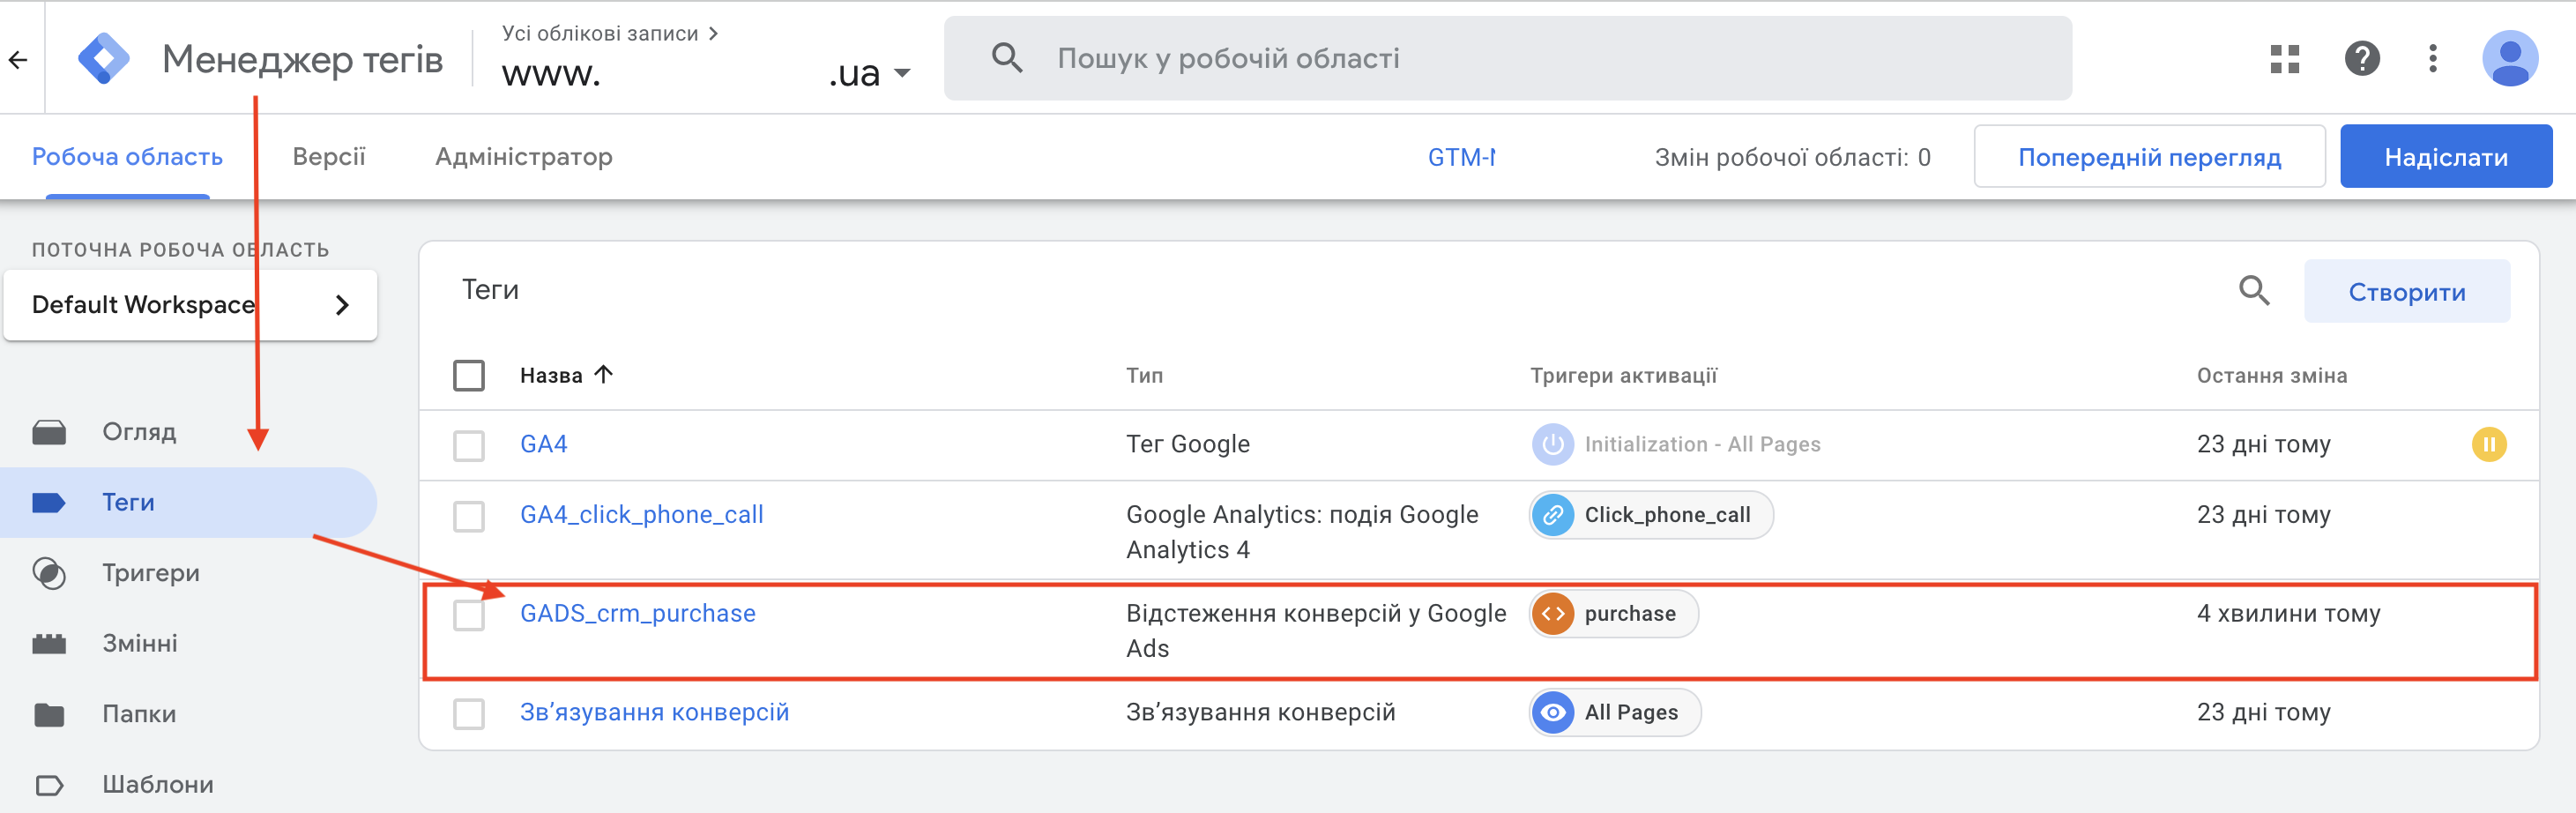Open Тригери in the sidebar
Screen dimensions: 2576x813
pyautogui.click(x=151, y=573)
